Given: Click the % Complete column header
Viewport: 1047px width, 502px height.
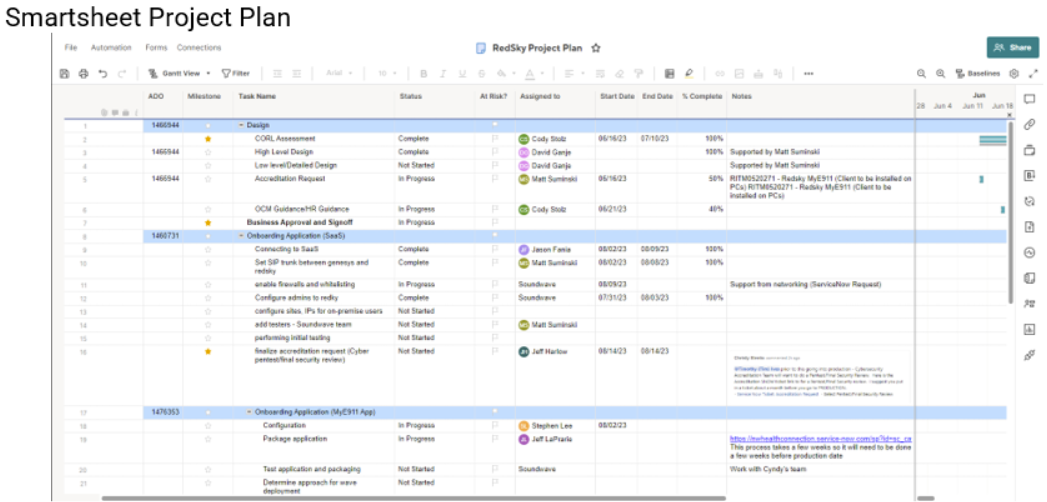Looking at the screenshot, I should (x=701, y=97).
